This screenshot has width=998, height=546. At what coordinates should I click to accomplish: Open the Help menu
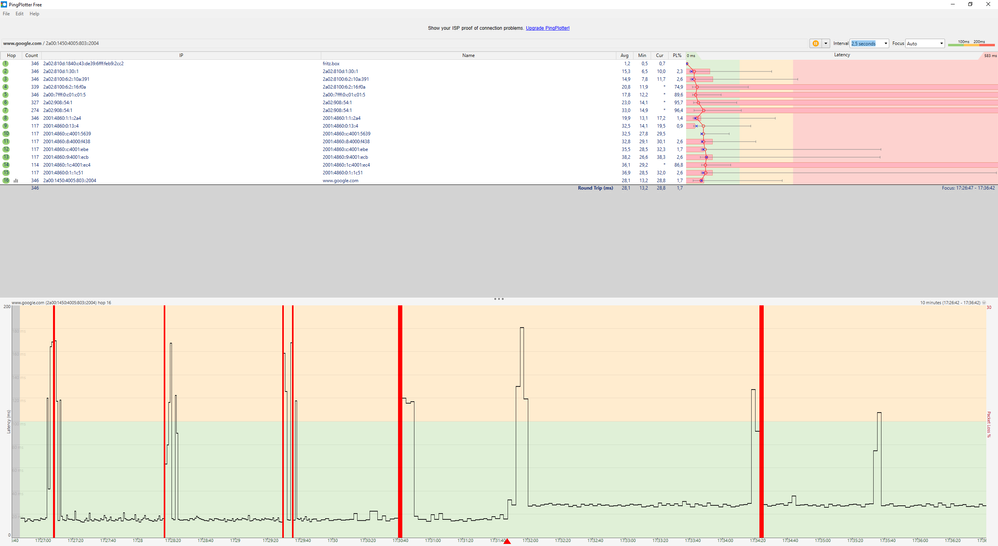34,13
